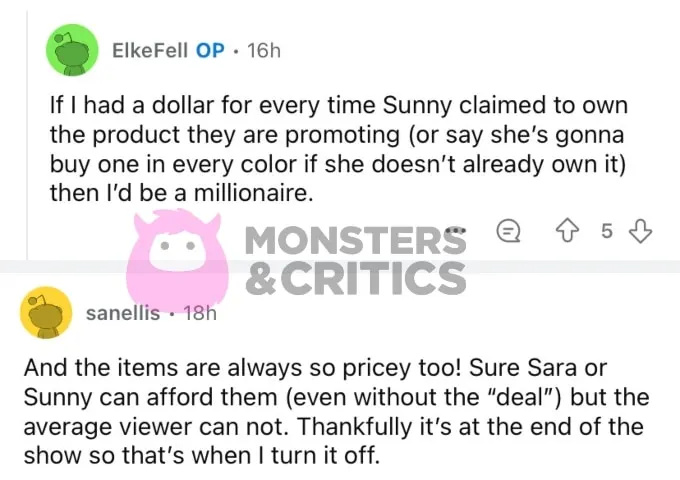Open the 16h timestamp permalink

[264, 51]
